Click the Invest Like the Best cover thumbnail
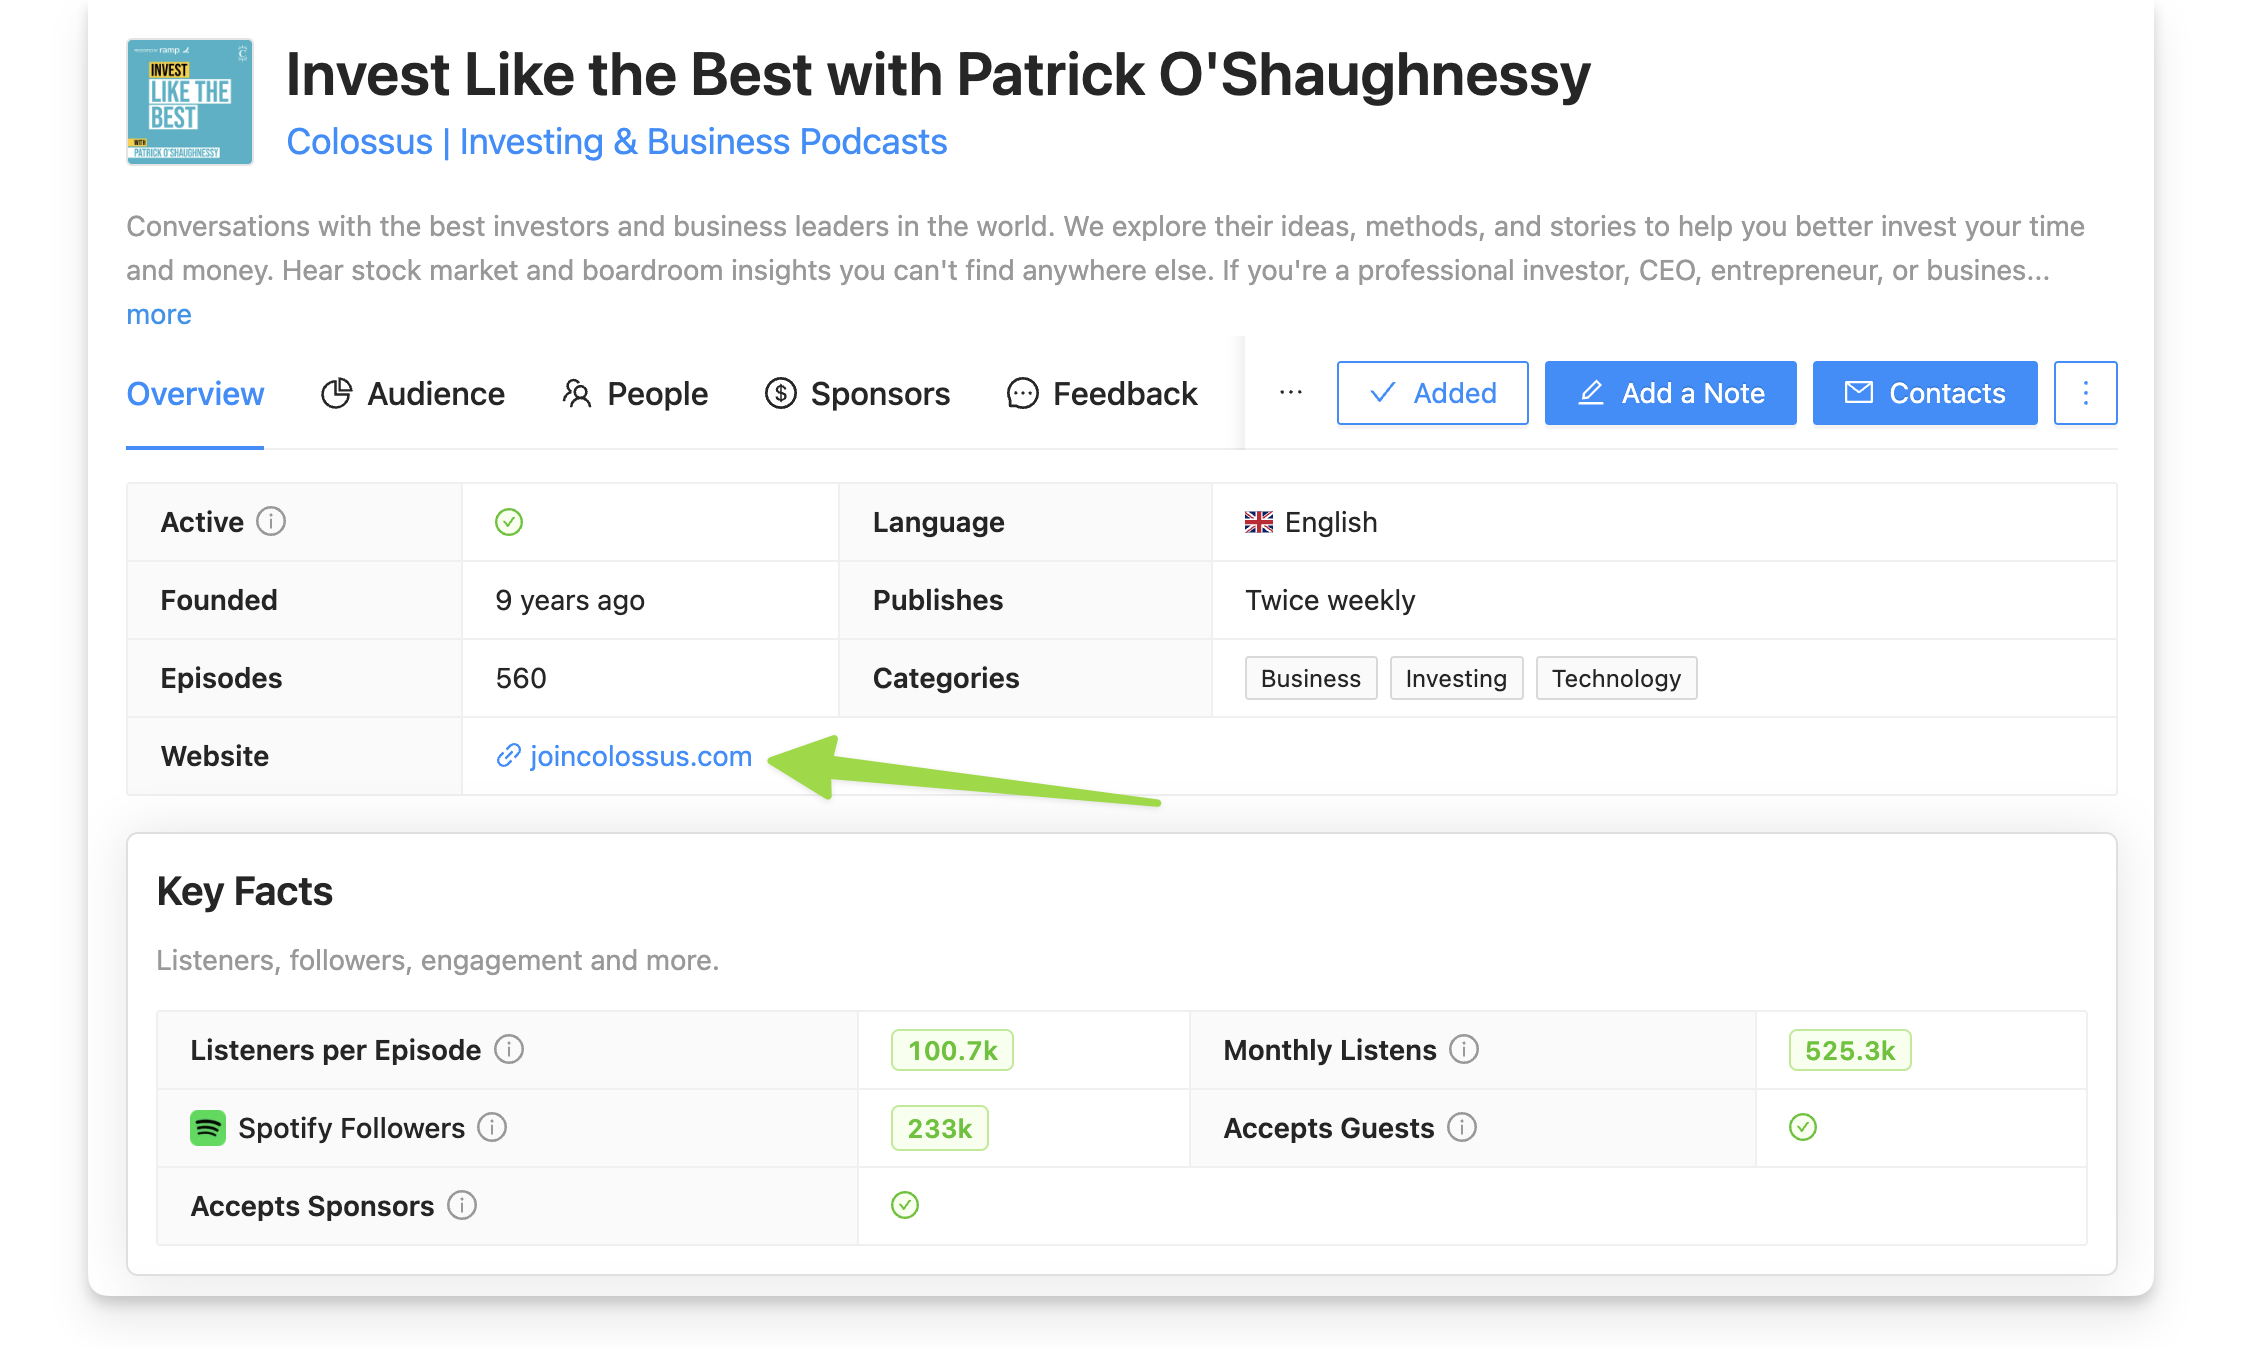 click(x=190, y=102)
